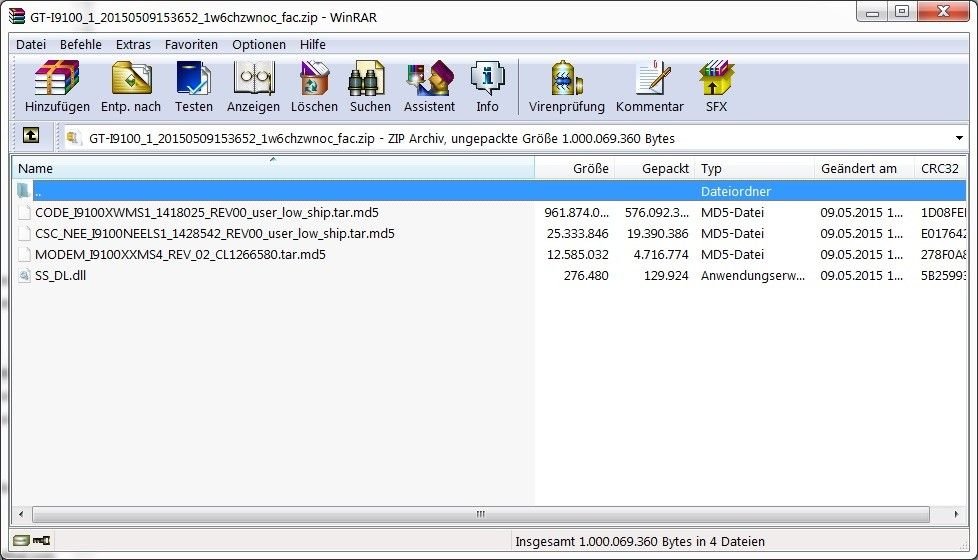This screenshot has height=560, width=978.
Task: Click CRC32 value 5B2599
Action: pyautogui.click(x=943, y=276)
